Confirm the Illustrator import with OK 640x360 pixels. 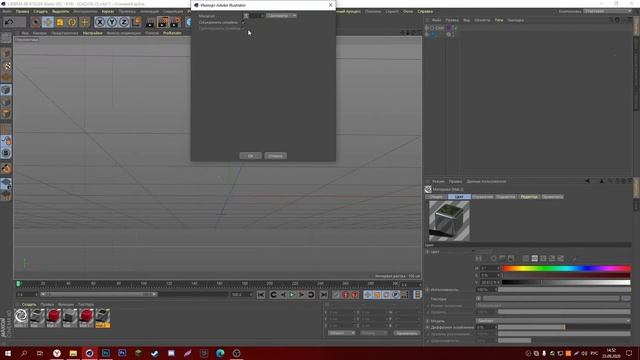tap(251, 156)
